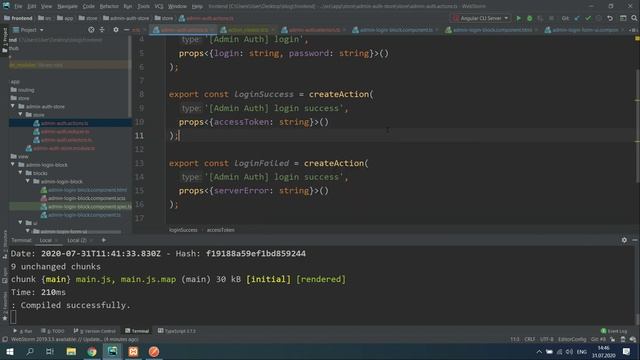Switch to the admin-login-block.component.ts editor tab

[395, 30]
